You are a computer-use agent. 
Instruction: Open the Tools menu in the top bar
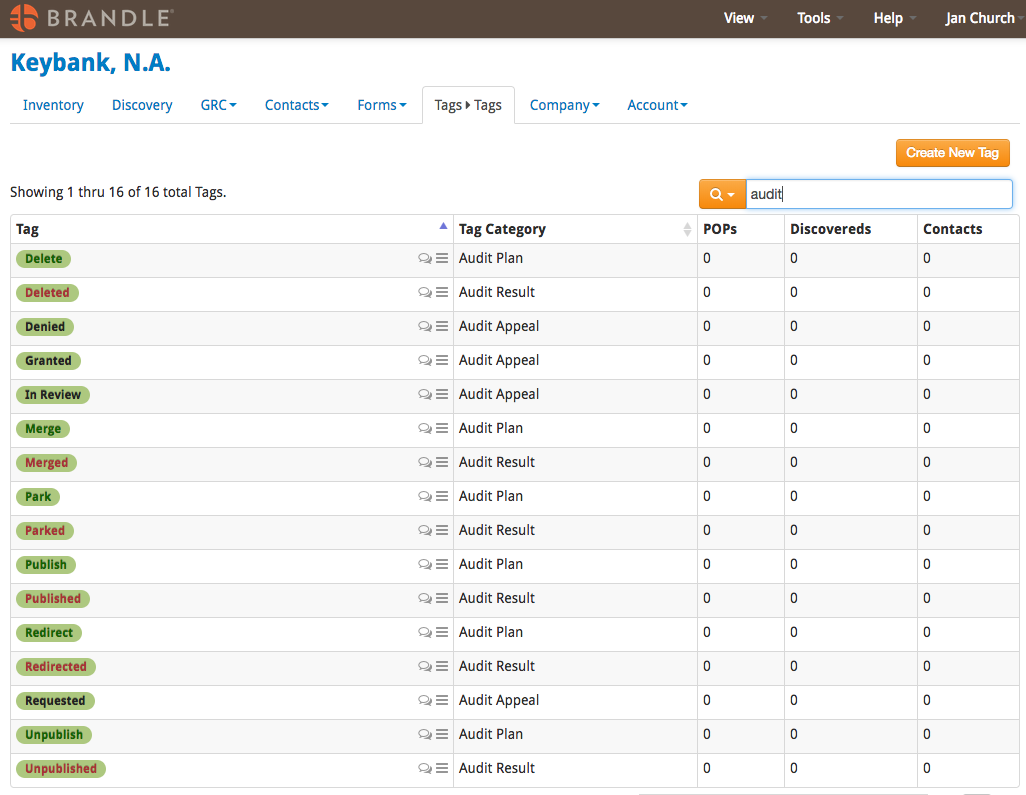coord(820,18)
